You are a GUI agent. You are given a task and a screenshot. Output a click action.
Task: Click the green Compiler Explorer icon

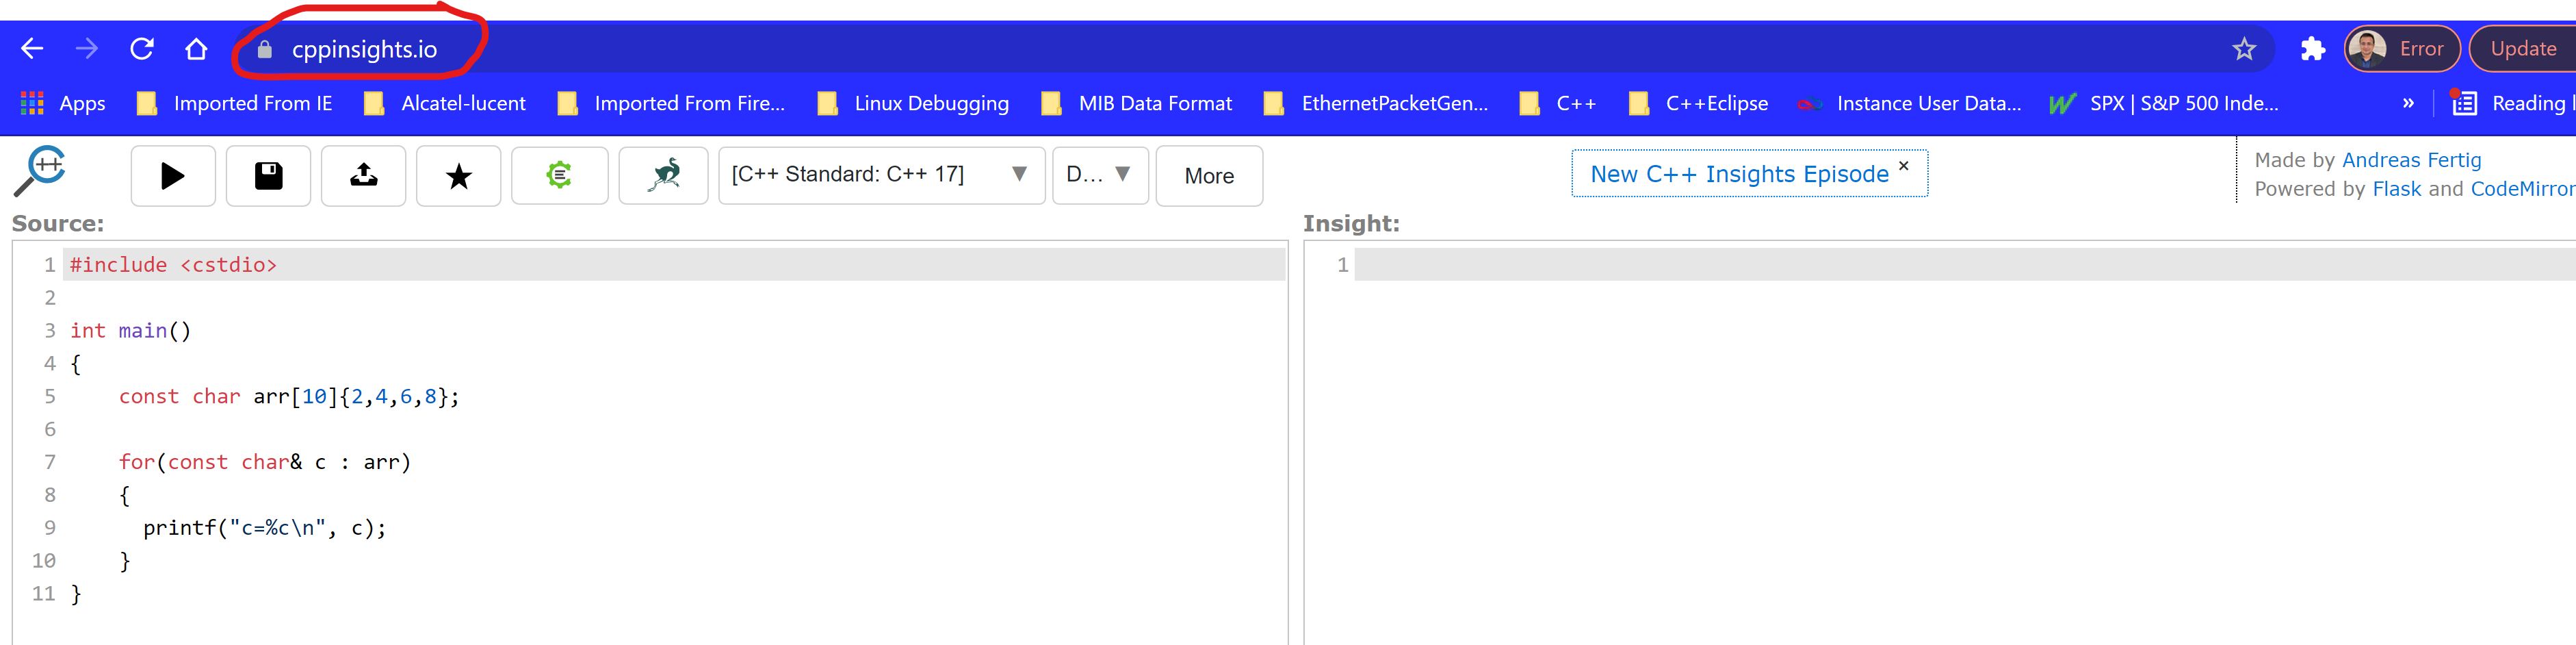[559, 176]
